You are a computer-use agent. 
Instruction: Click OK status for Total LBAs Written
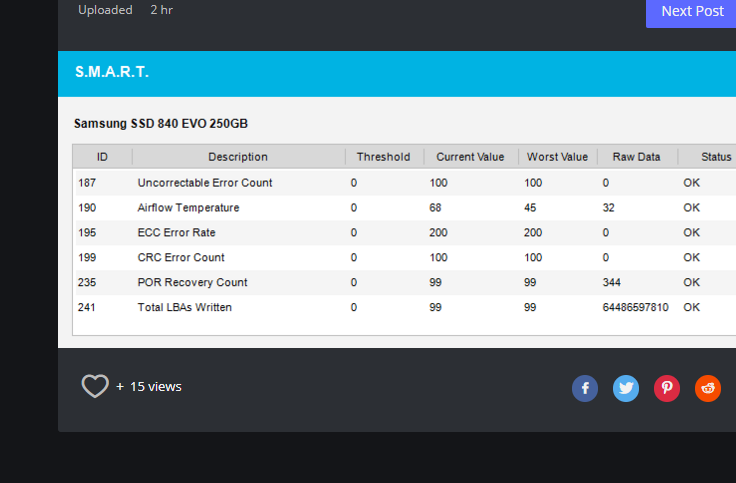(x=691, y=307)
